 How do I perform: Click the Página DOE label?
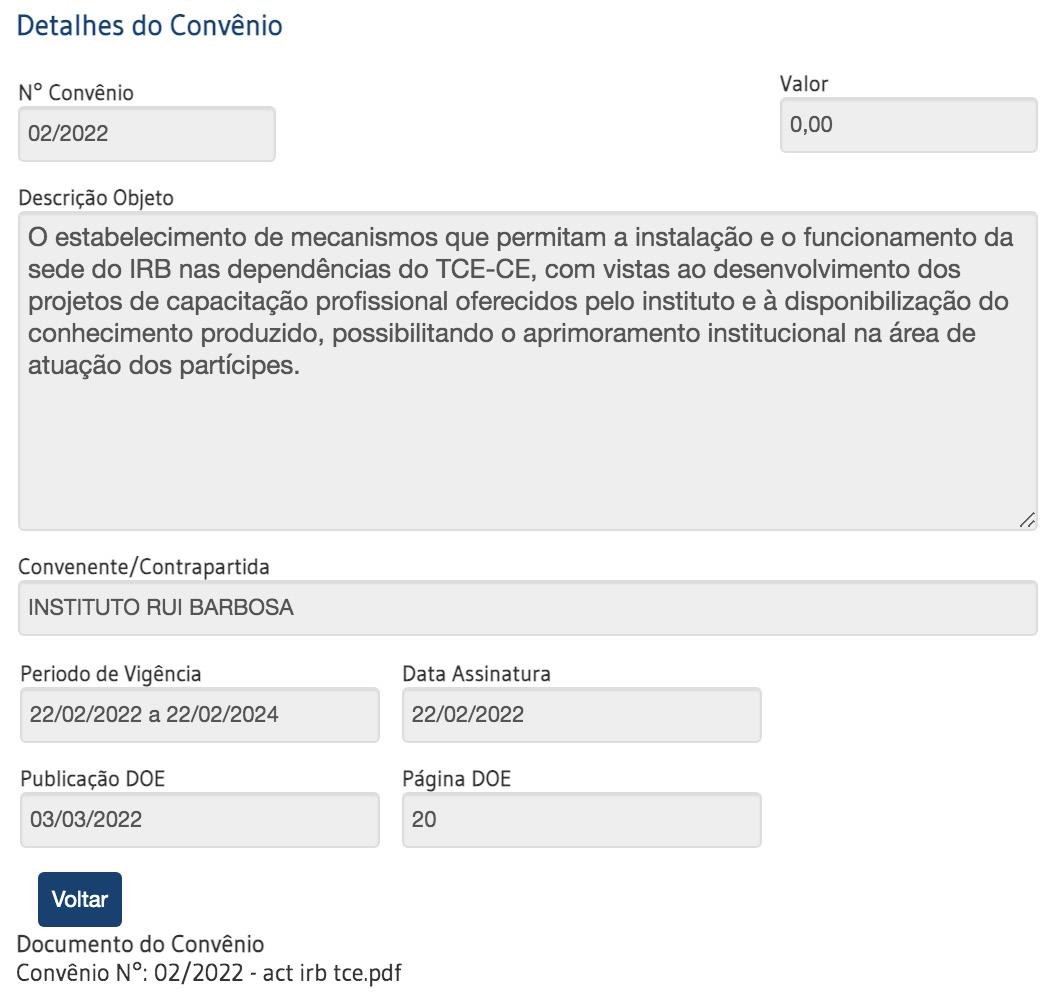pyautogui.click(x=456, y=779)
